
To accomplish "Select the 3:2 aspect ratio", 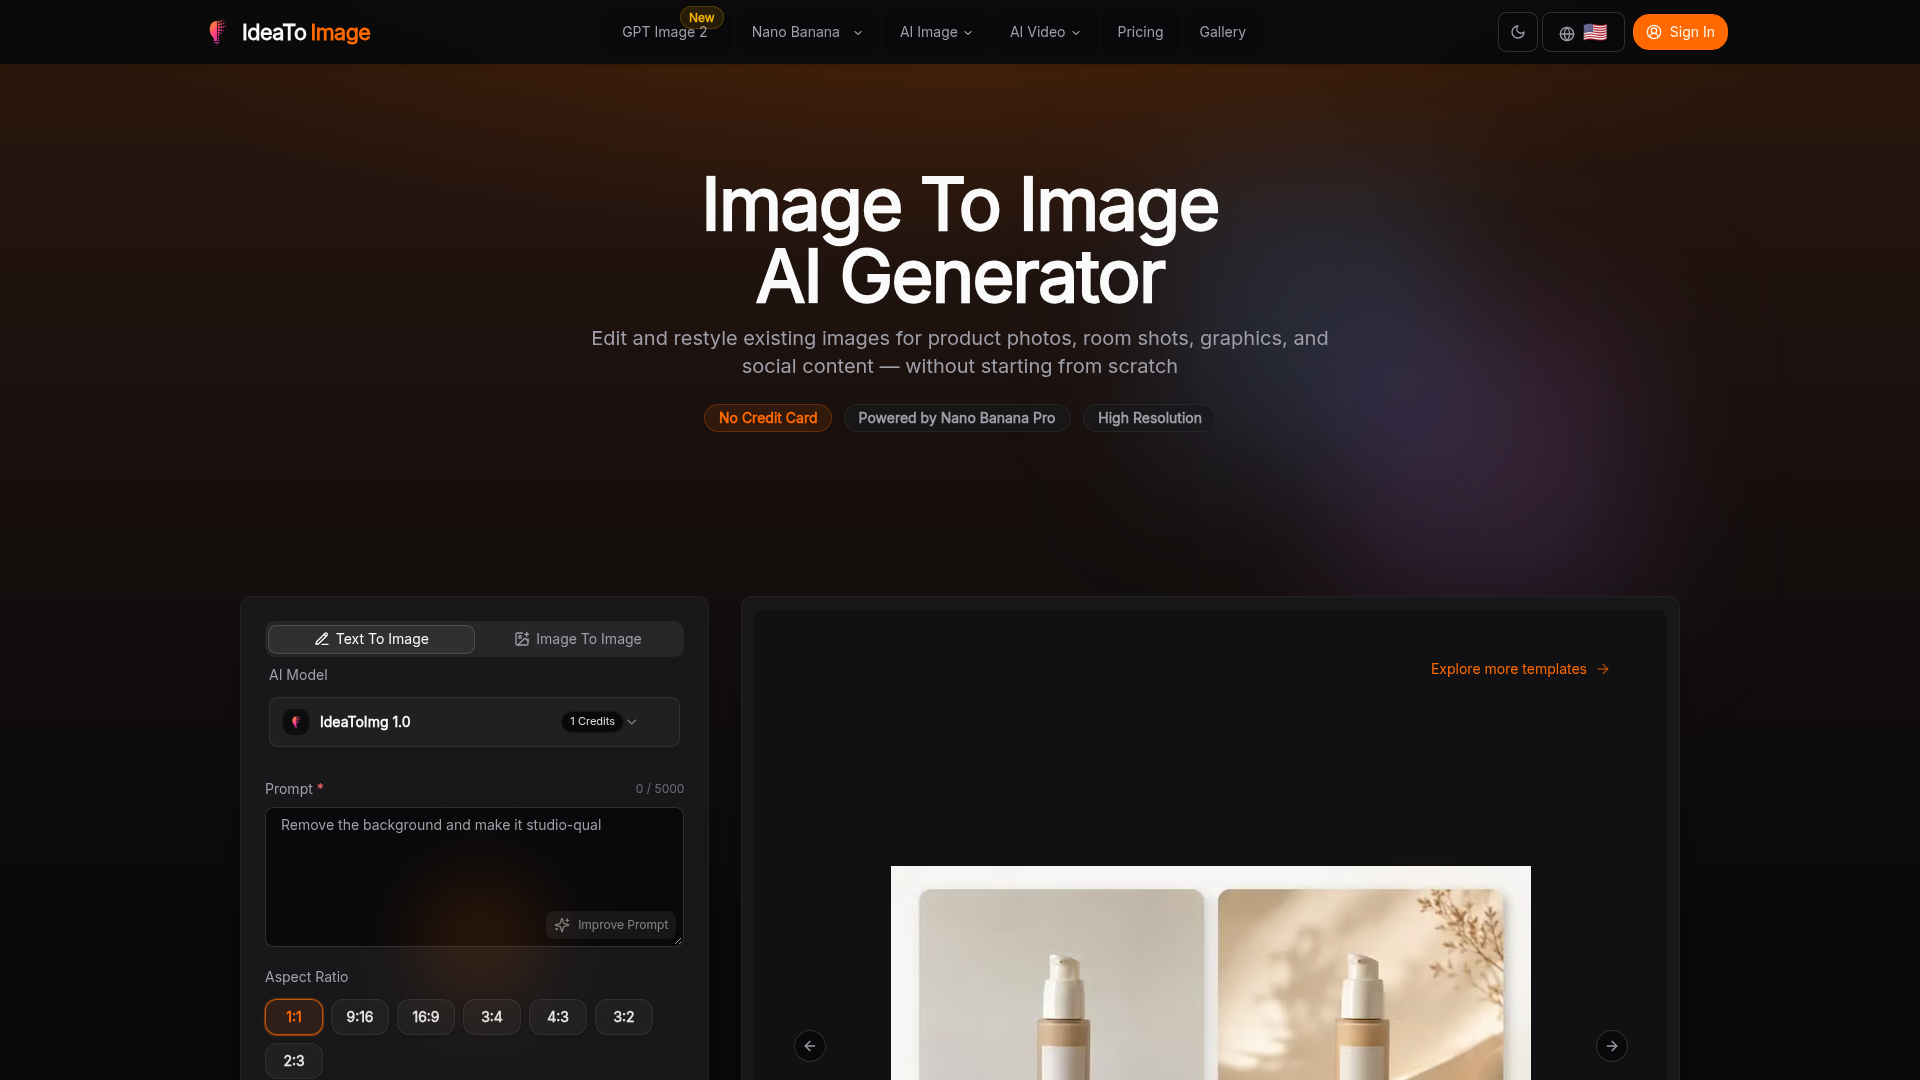I will [624, 1017].
